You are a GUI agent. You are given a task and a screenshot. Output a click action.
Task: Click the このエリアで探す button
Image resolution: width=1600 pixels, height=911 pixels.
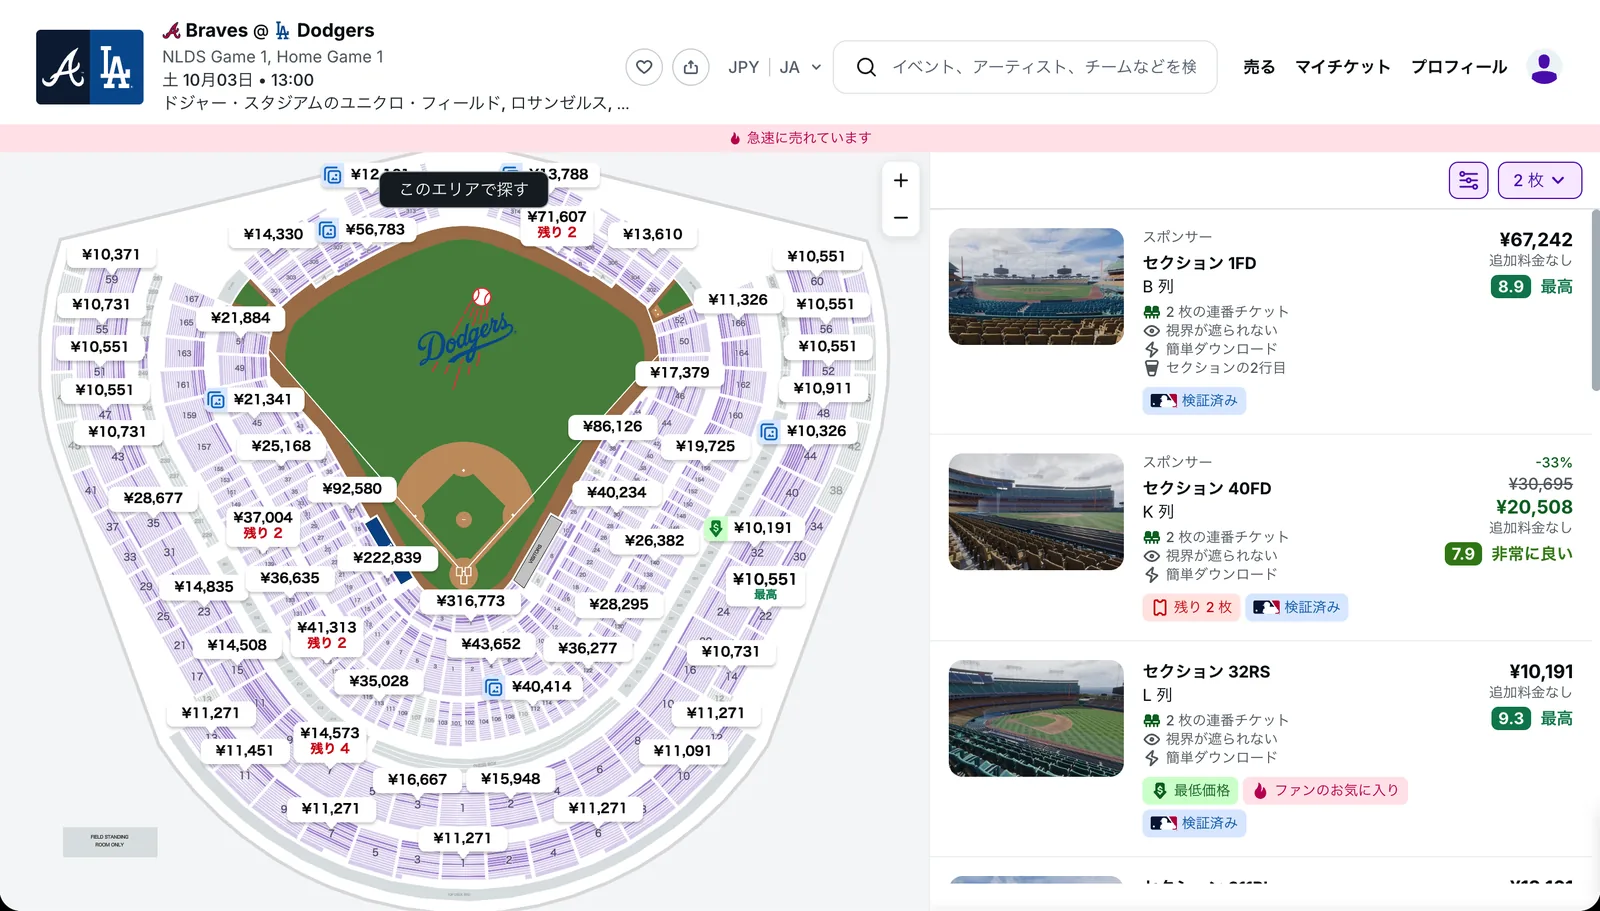(x=464, y=189)
